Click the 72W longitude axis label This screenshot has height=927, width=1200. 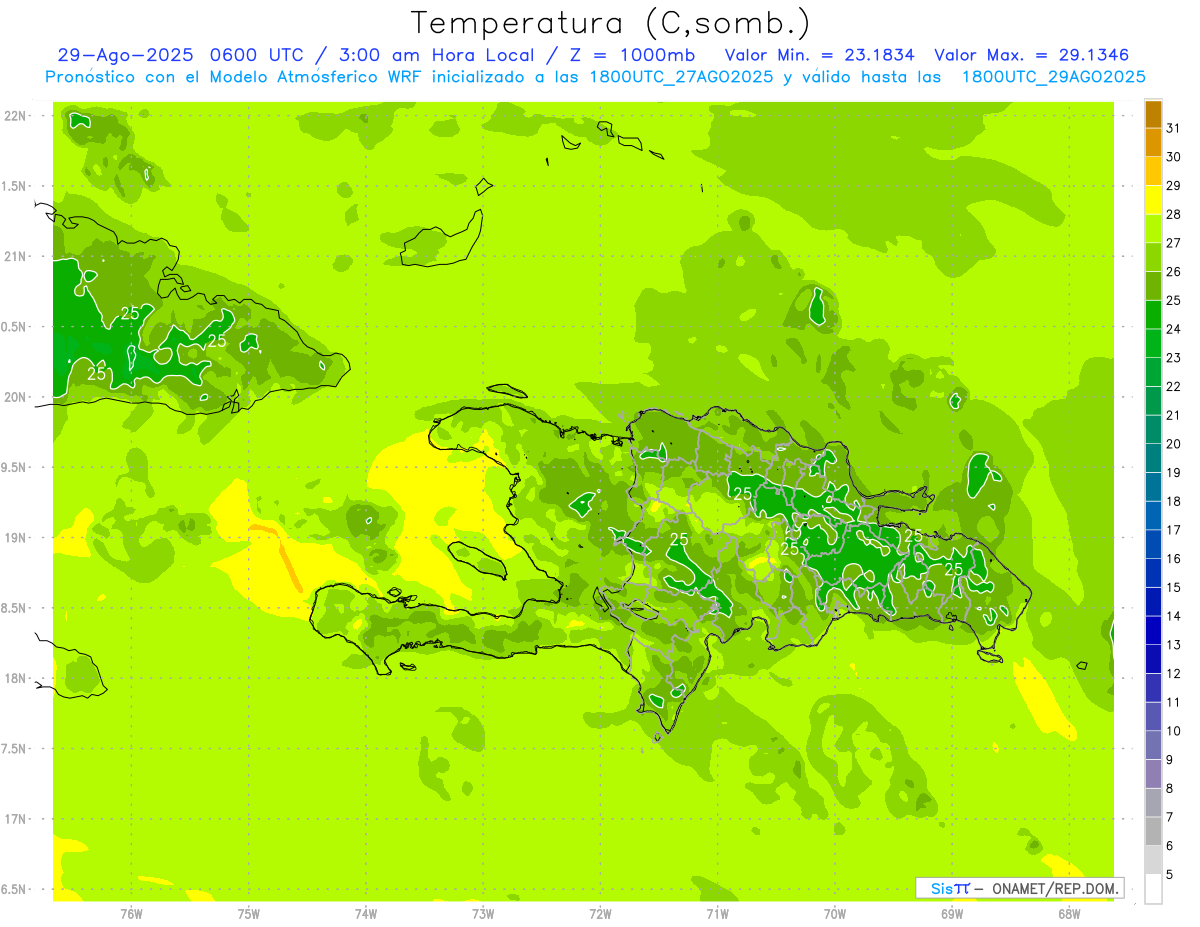click(x=601, y=914)
